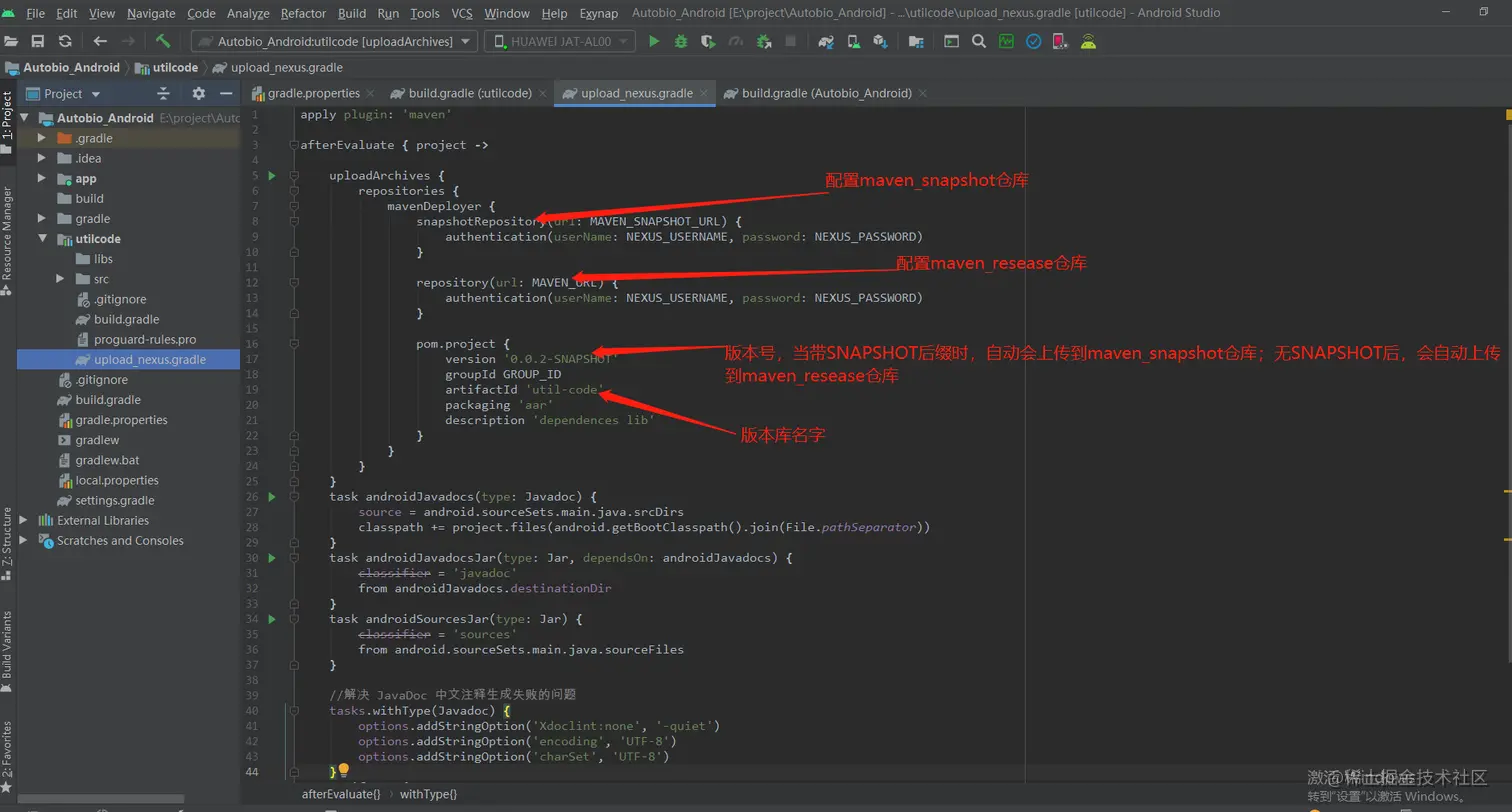This screenshot has width=1512, height=812.
Task: Click run gutter arrow on line 34 androidSourcesJar
Action: 271,618
